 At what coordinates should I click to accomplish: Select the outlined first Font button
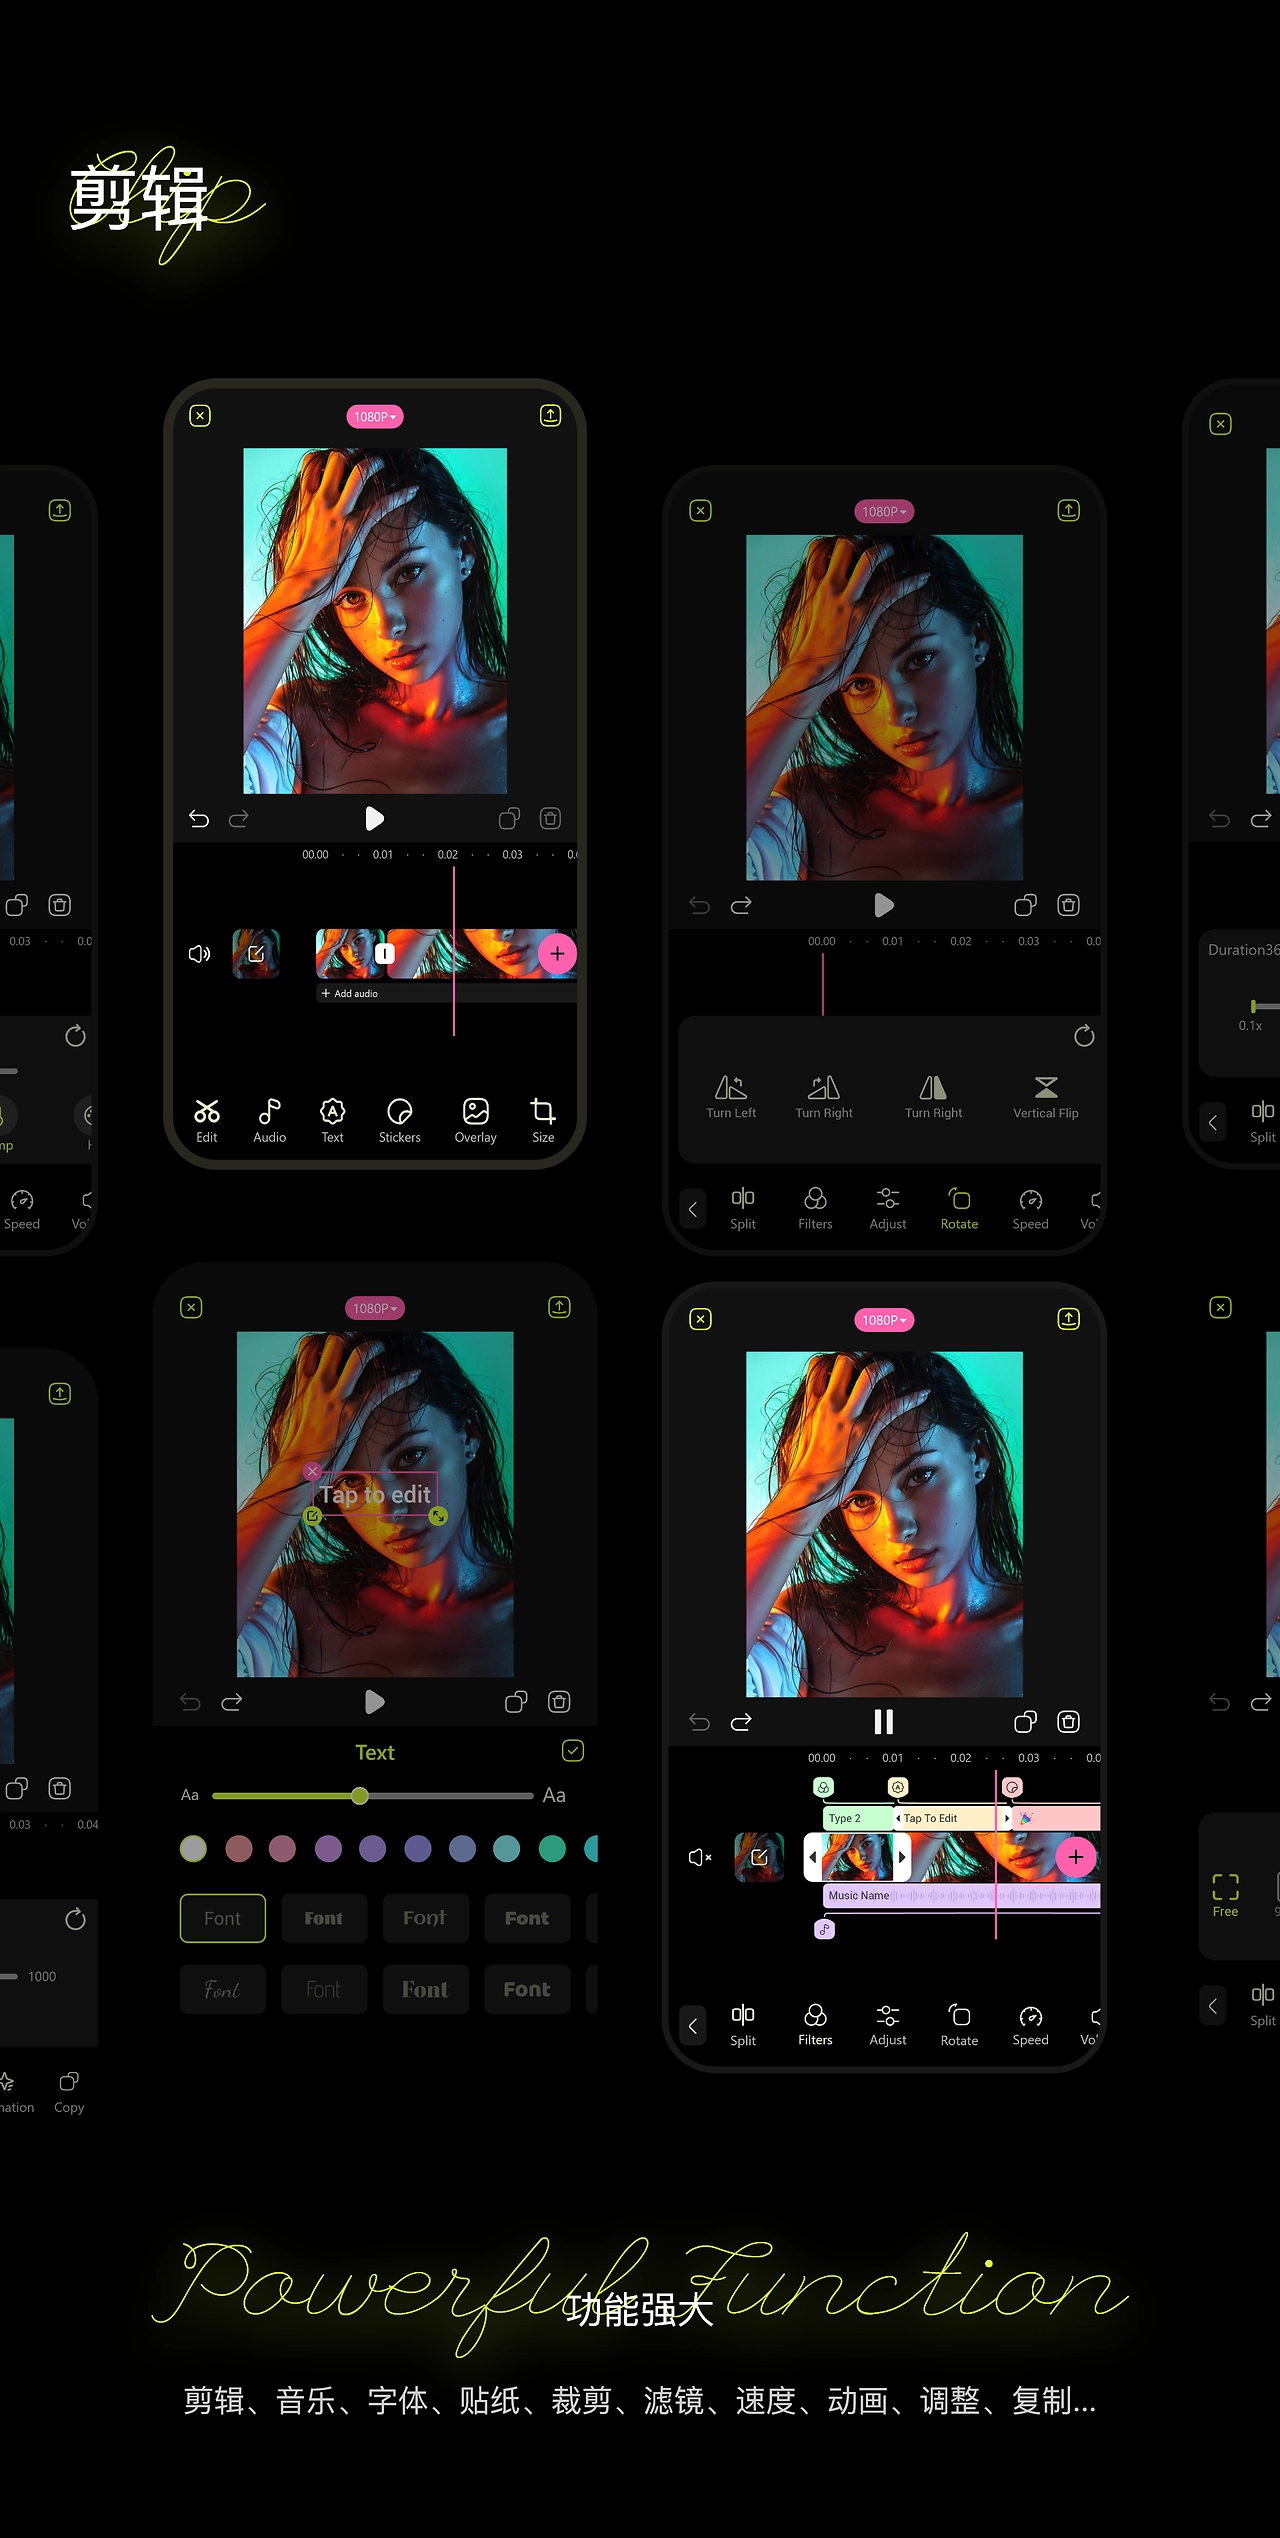click(223, 1918)
